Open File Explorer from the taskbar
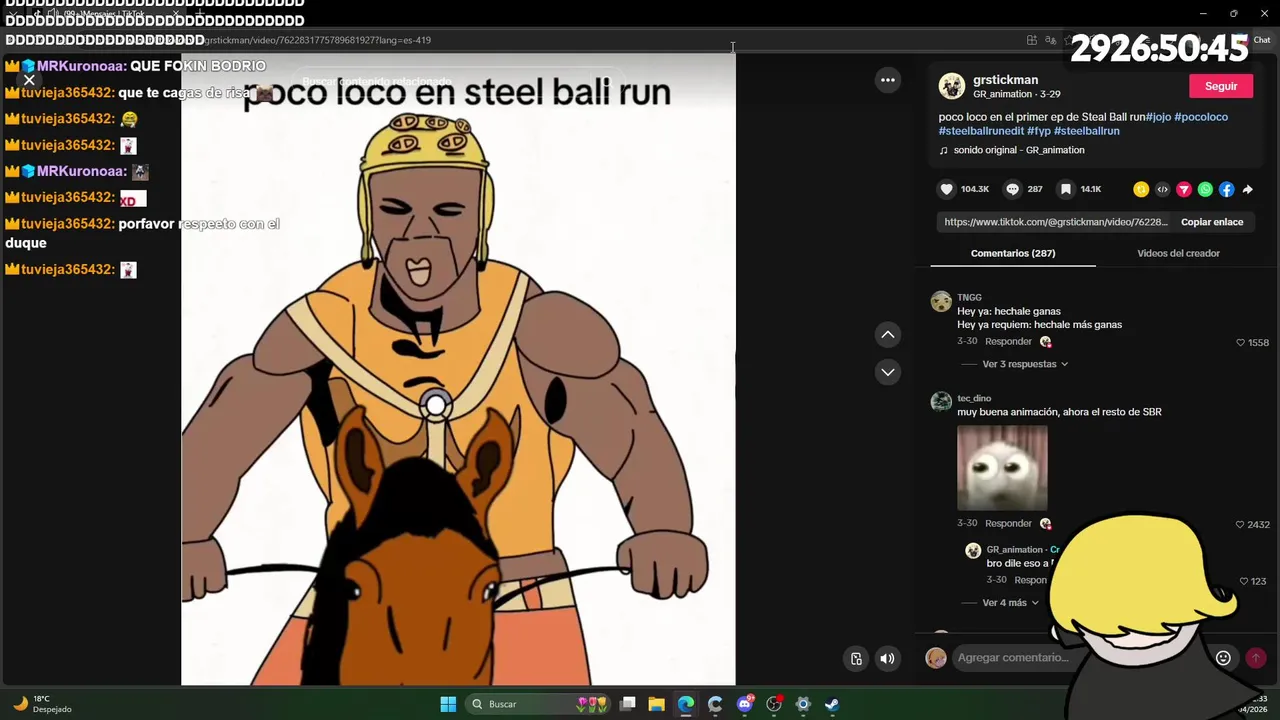 click(x=656, y=704)
